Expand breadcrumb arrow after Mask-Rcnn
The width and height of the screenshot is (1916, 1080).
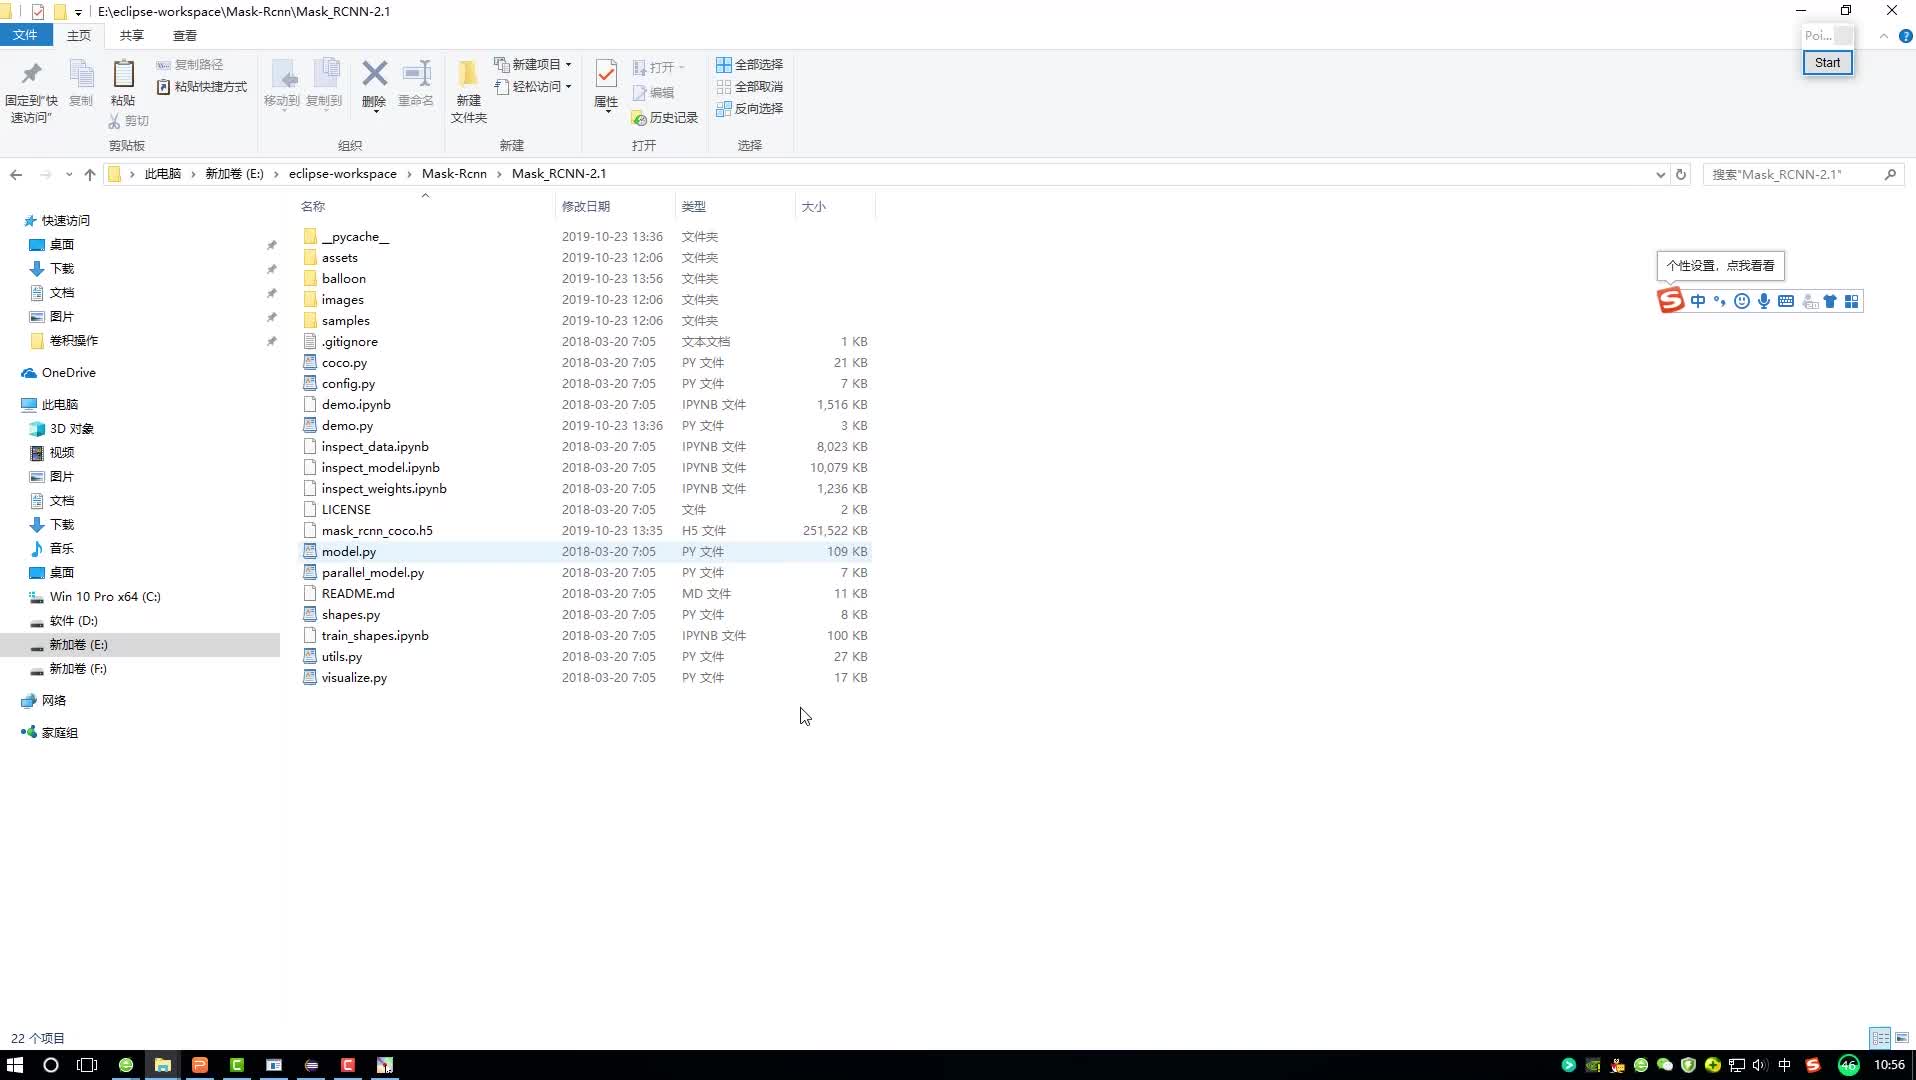[x=499, y=174]
